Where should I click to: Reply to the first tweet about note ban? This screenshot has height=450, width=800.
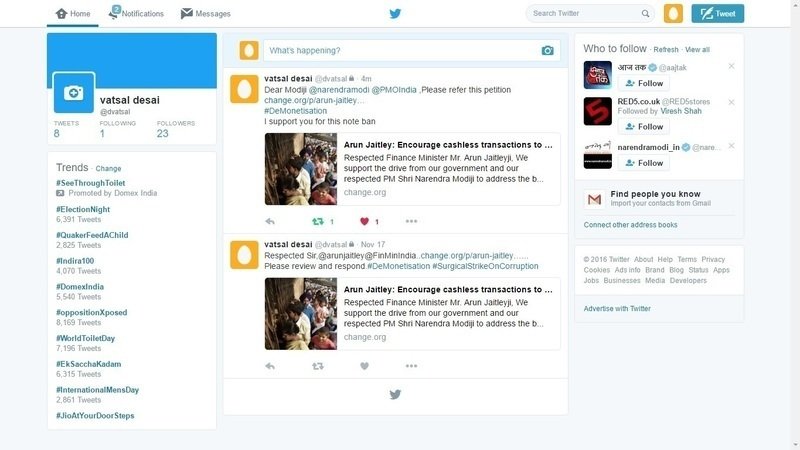coord(270,221)
